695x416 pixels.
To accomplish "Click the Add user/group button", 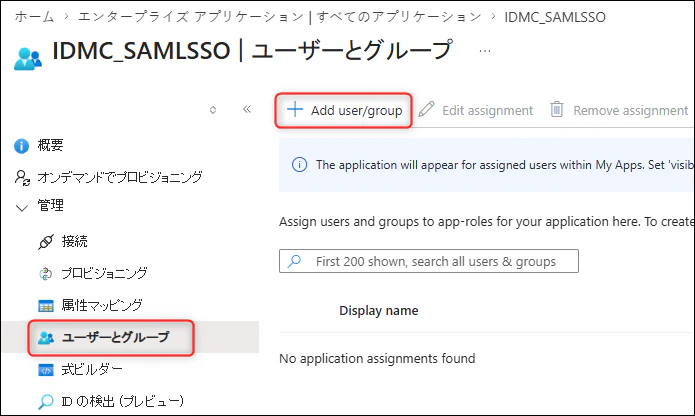I will tap(344, 110).
